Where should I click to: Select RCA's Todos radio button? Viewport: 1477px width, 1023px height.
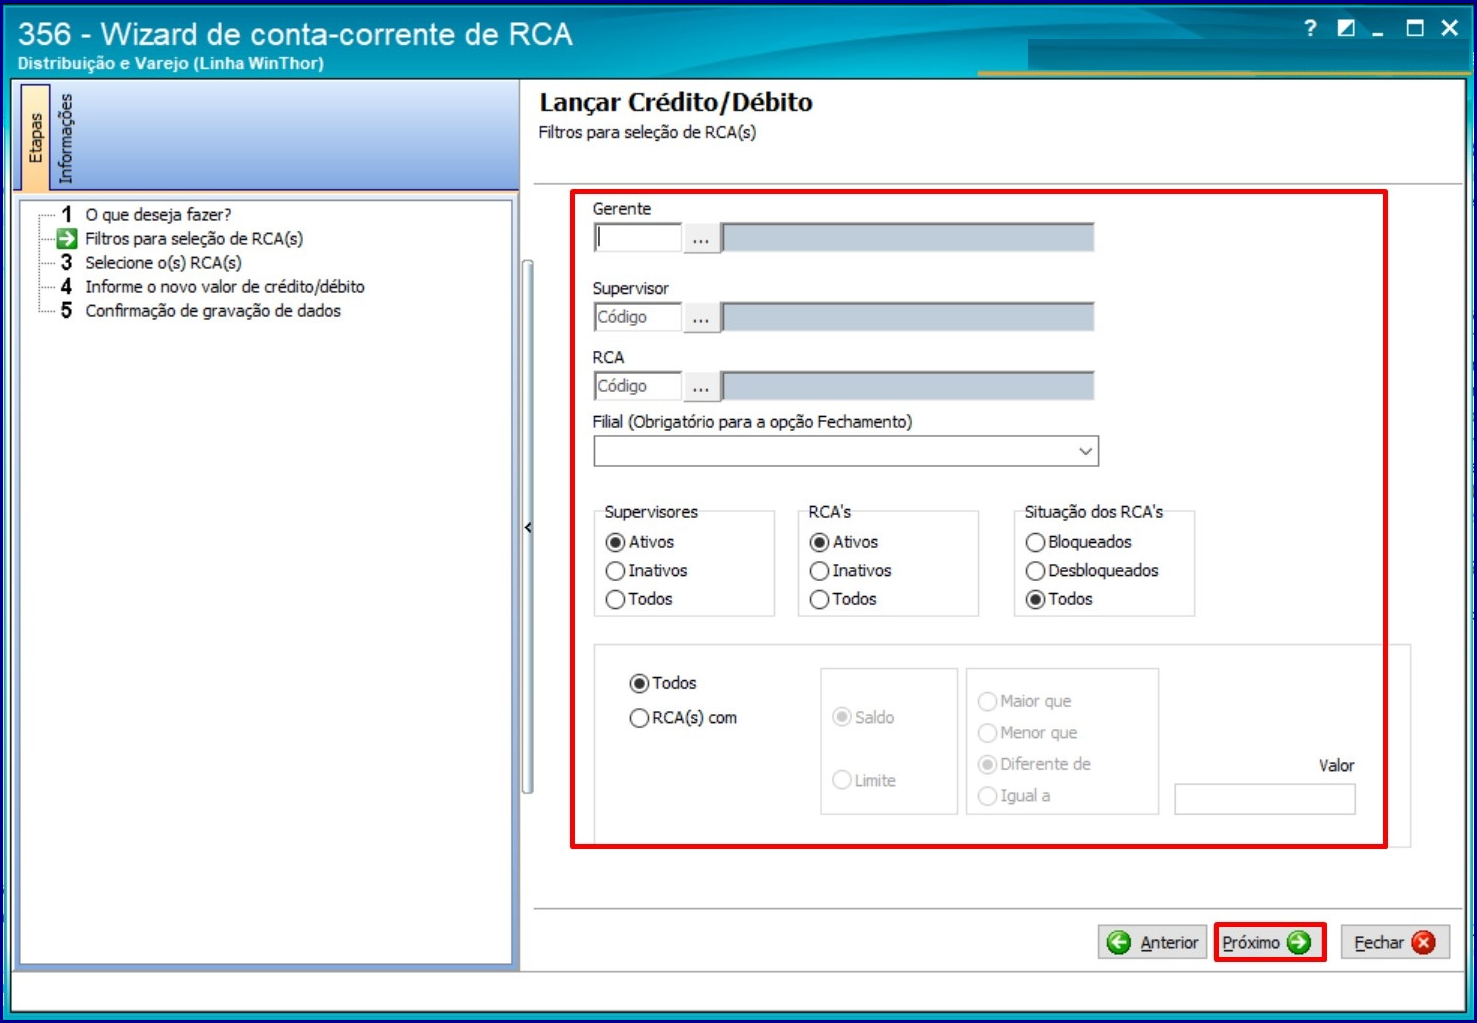tap(820, 599)
